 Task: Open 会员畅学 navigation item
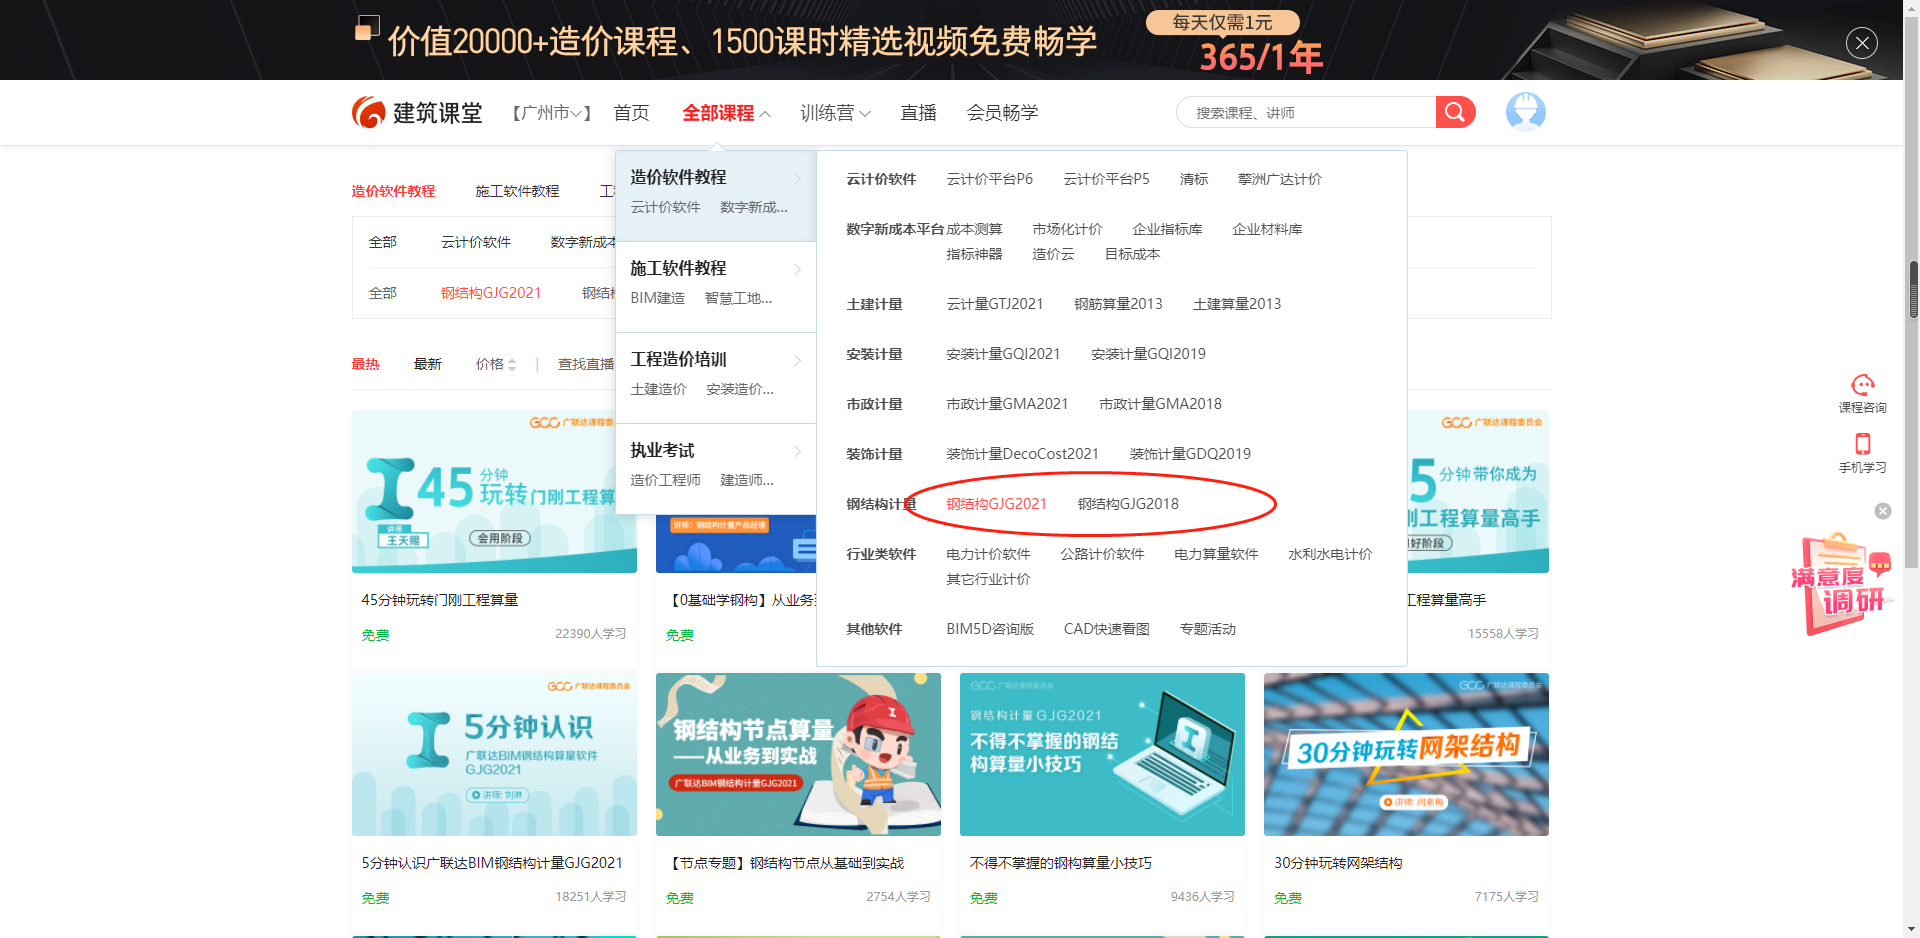1002,113
